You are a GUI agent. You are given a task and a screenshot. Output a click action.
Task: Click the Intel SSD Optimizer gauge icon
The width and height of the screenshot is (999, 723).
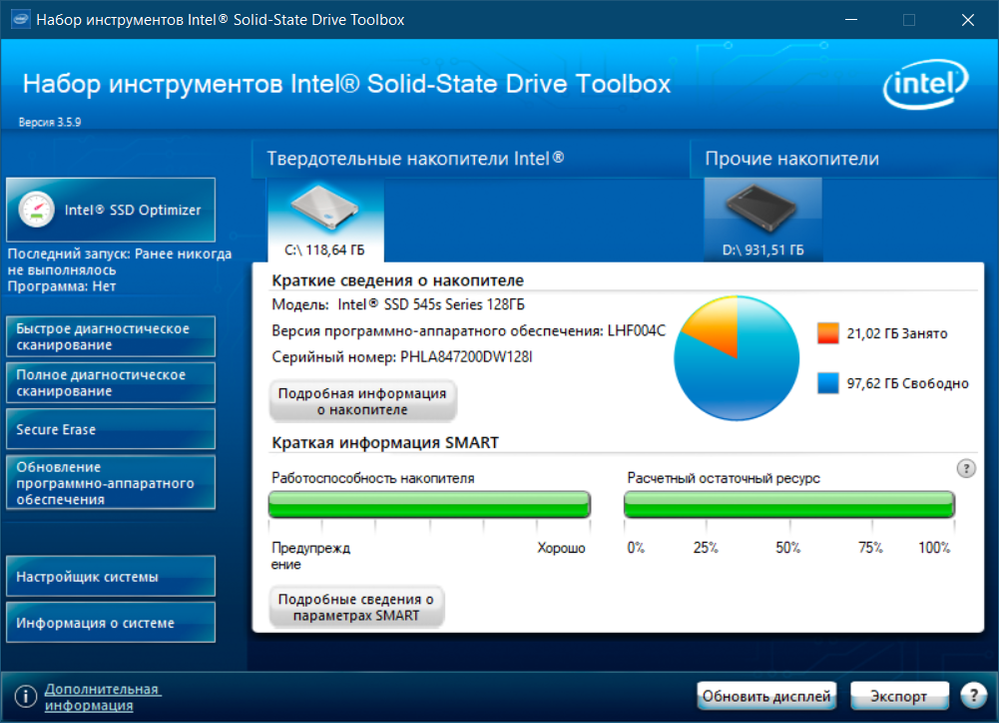tap(36, 209)
